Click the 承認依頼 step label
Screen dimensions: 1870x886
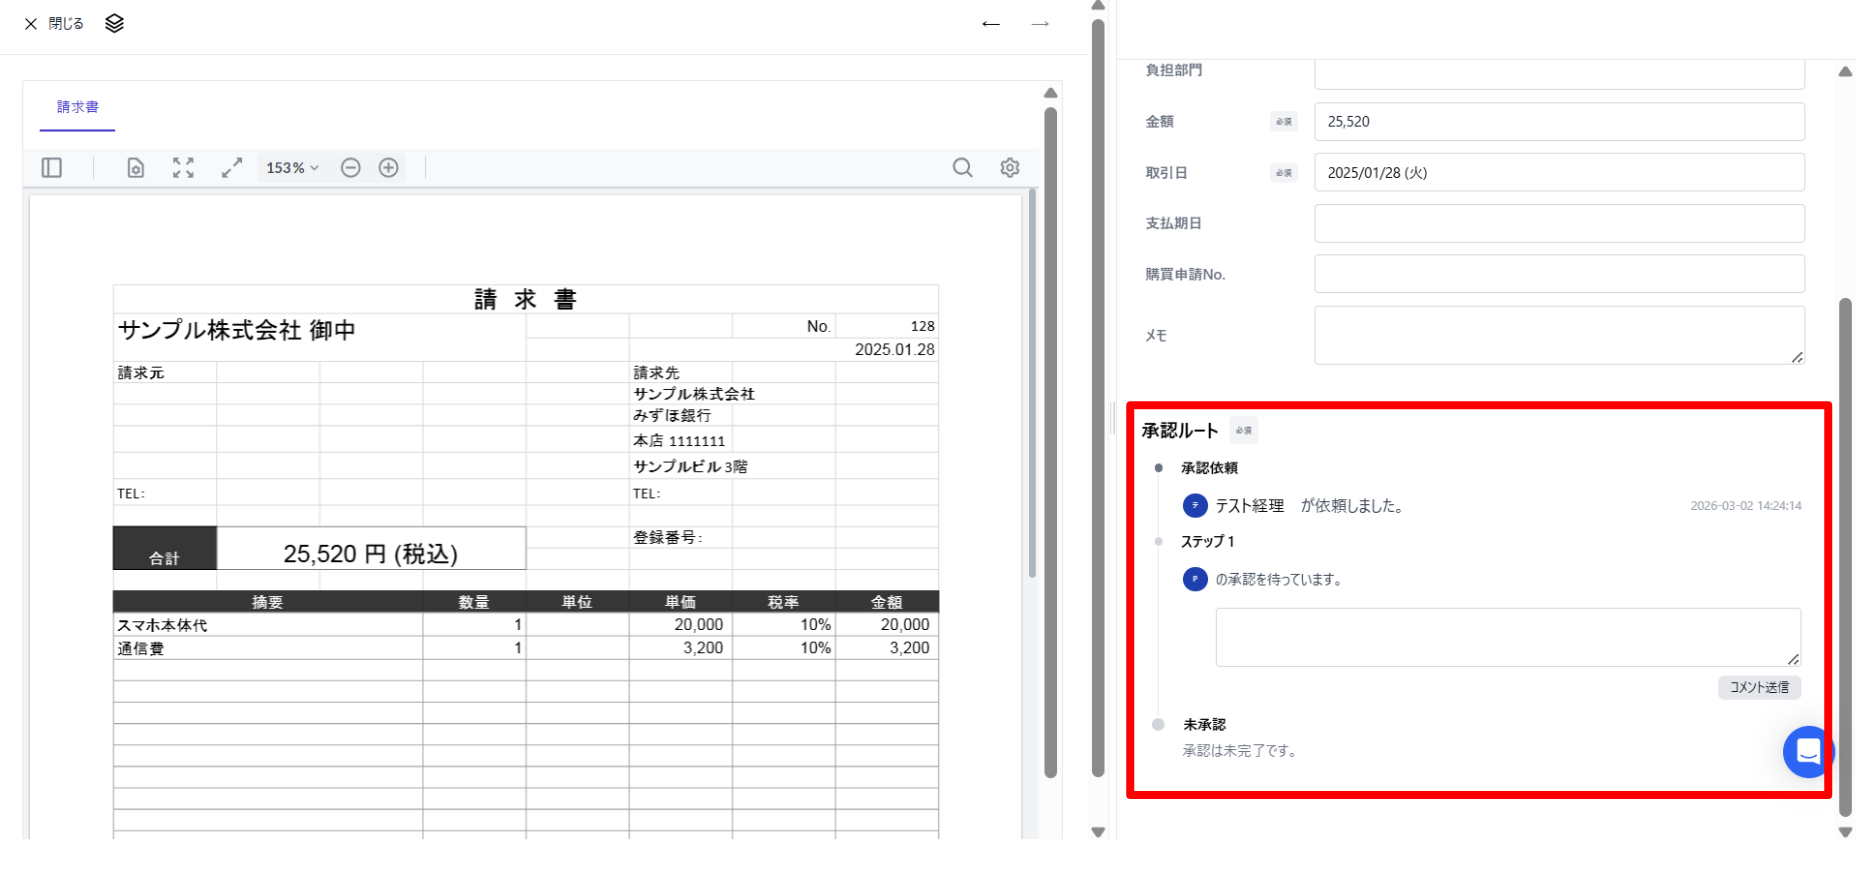1209,468
